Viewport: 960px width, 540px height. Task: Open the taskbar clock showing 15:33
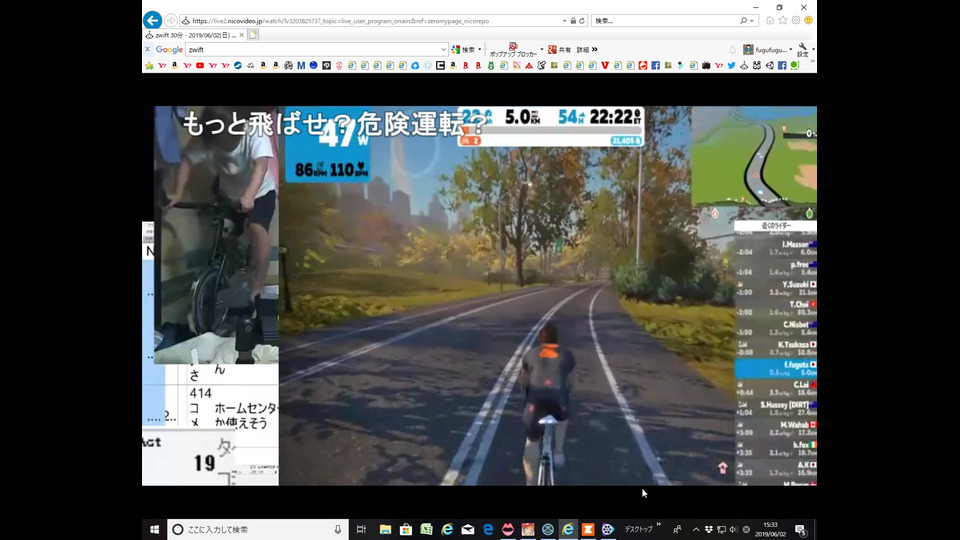pos(770,529)
